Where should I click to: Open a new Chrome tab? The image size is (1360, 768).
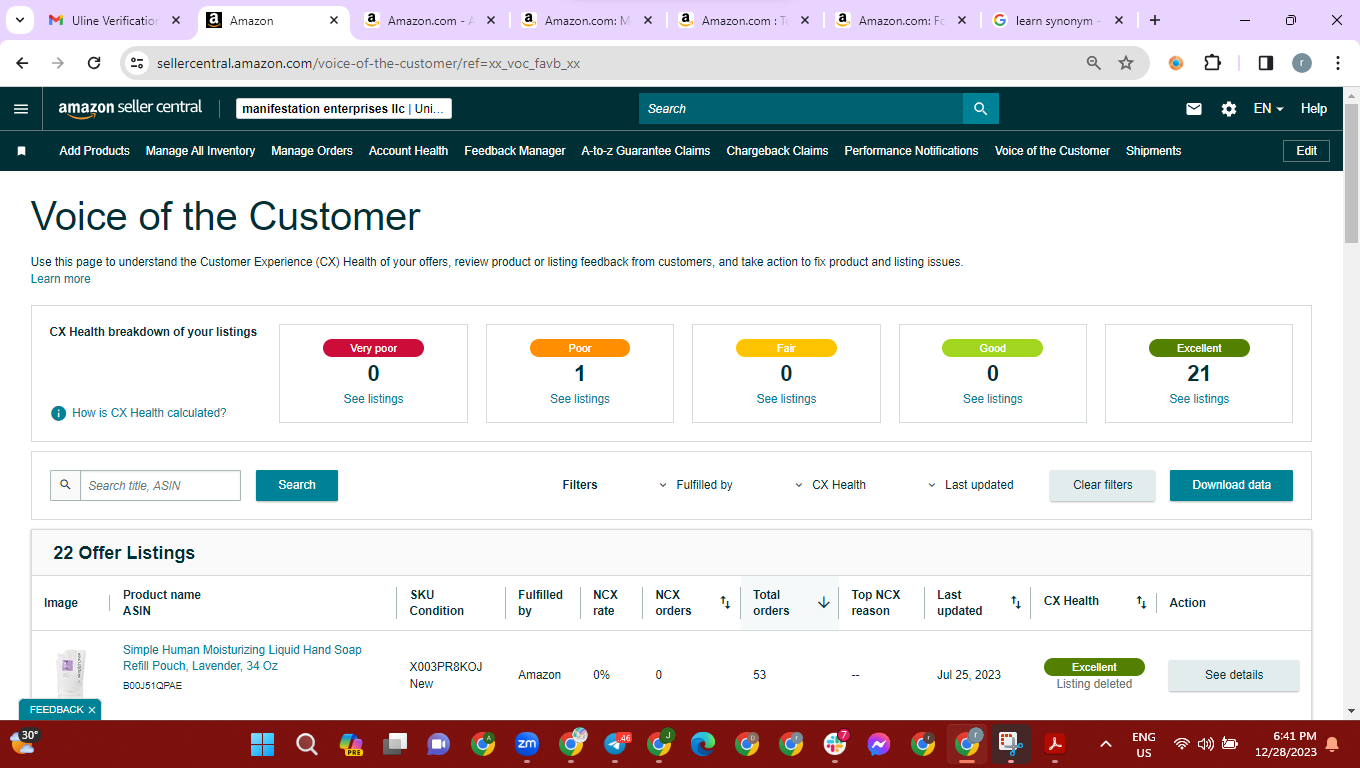pos(1155,20)
